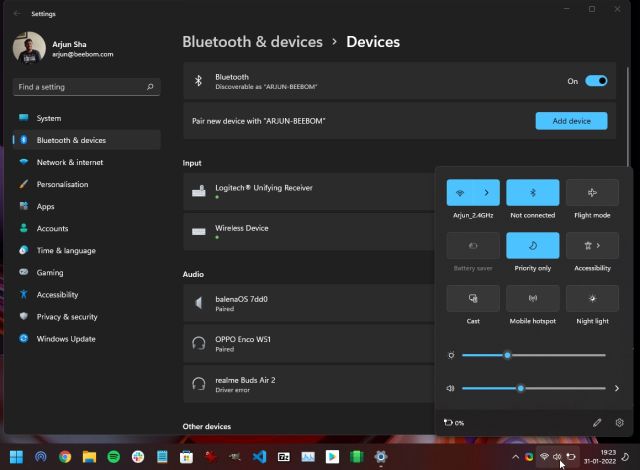
Task: Click Wi-Fi icon in system tray
Action: 544,457
